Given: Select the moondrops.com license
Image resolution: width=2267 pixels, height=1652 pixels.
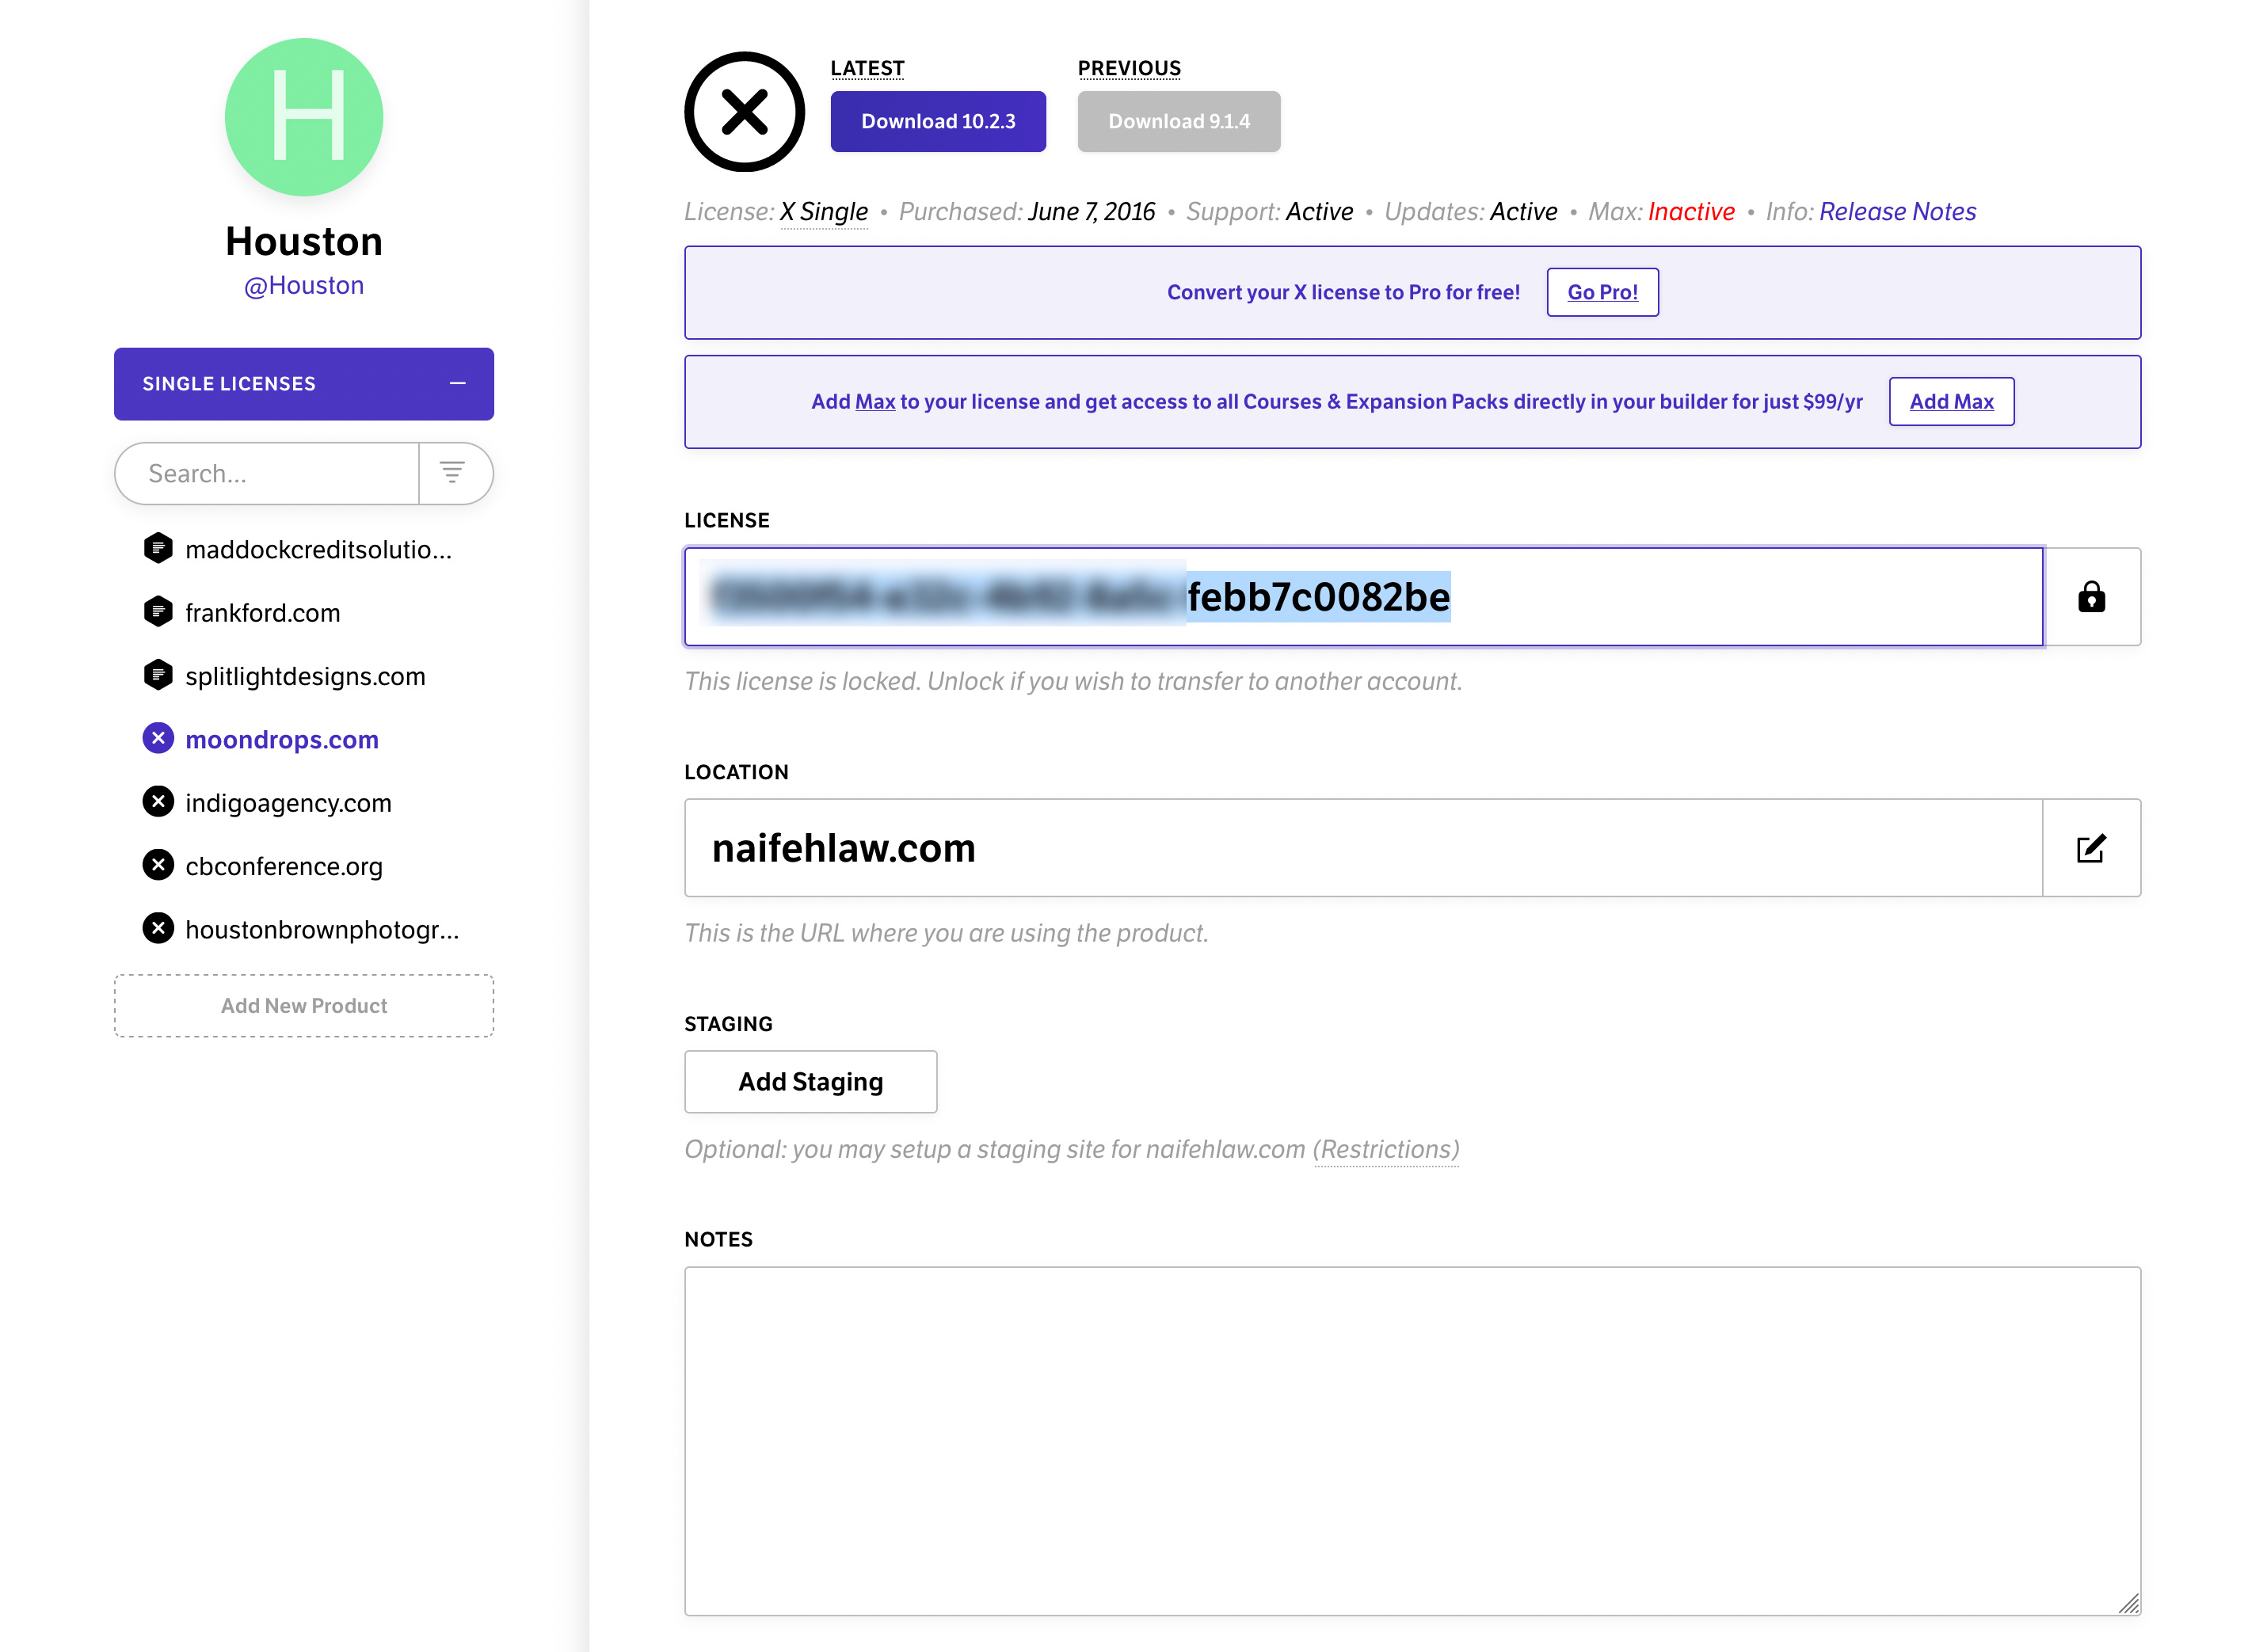Looking at the screenshot, I should tap(281, 739).
